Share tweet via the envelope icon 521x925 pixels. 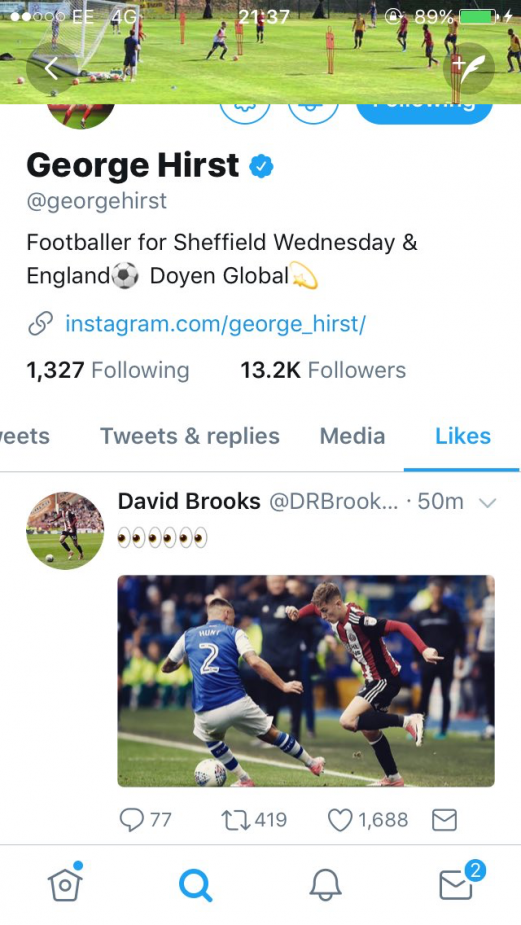coord(444,819)
